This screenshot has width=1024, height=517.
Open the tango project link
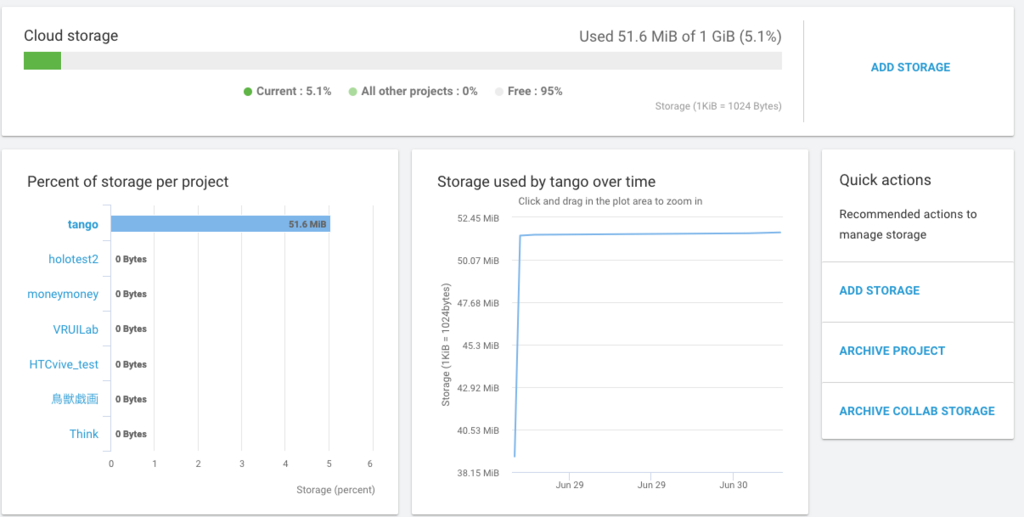(83, 225)
